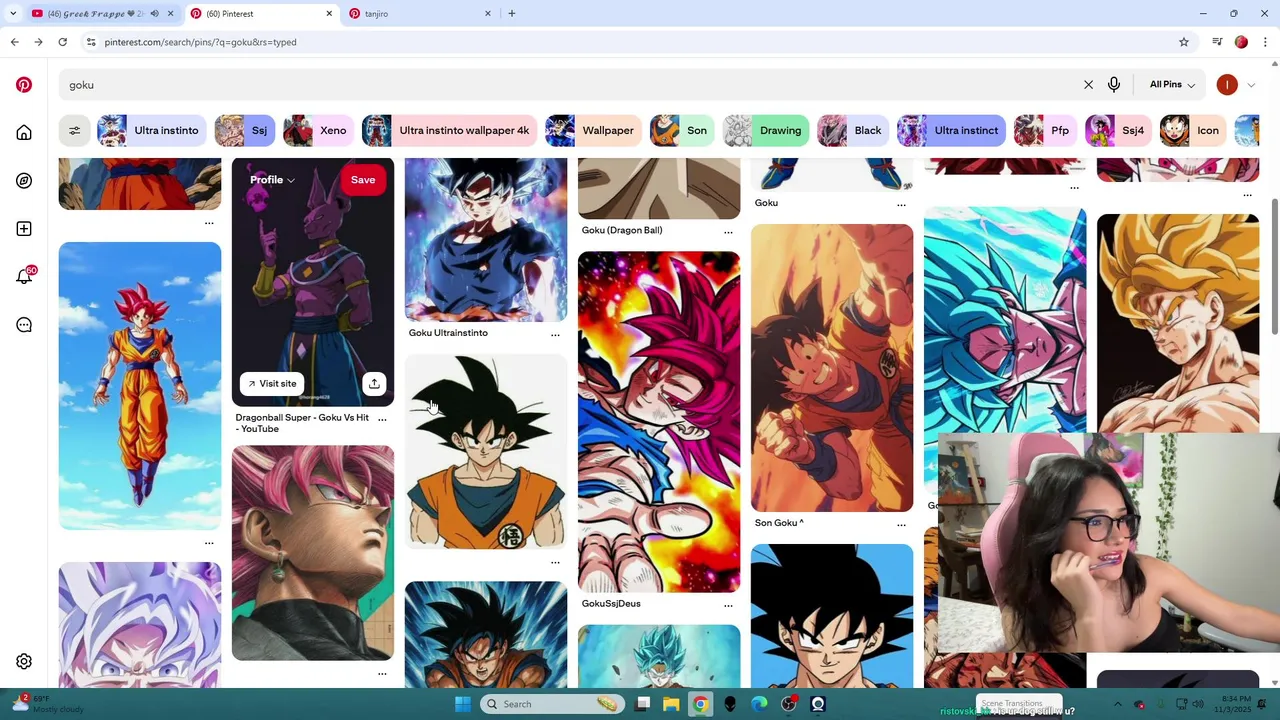
Task: Click the Chrome address bar URL
Action: [x=200, y=42]
